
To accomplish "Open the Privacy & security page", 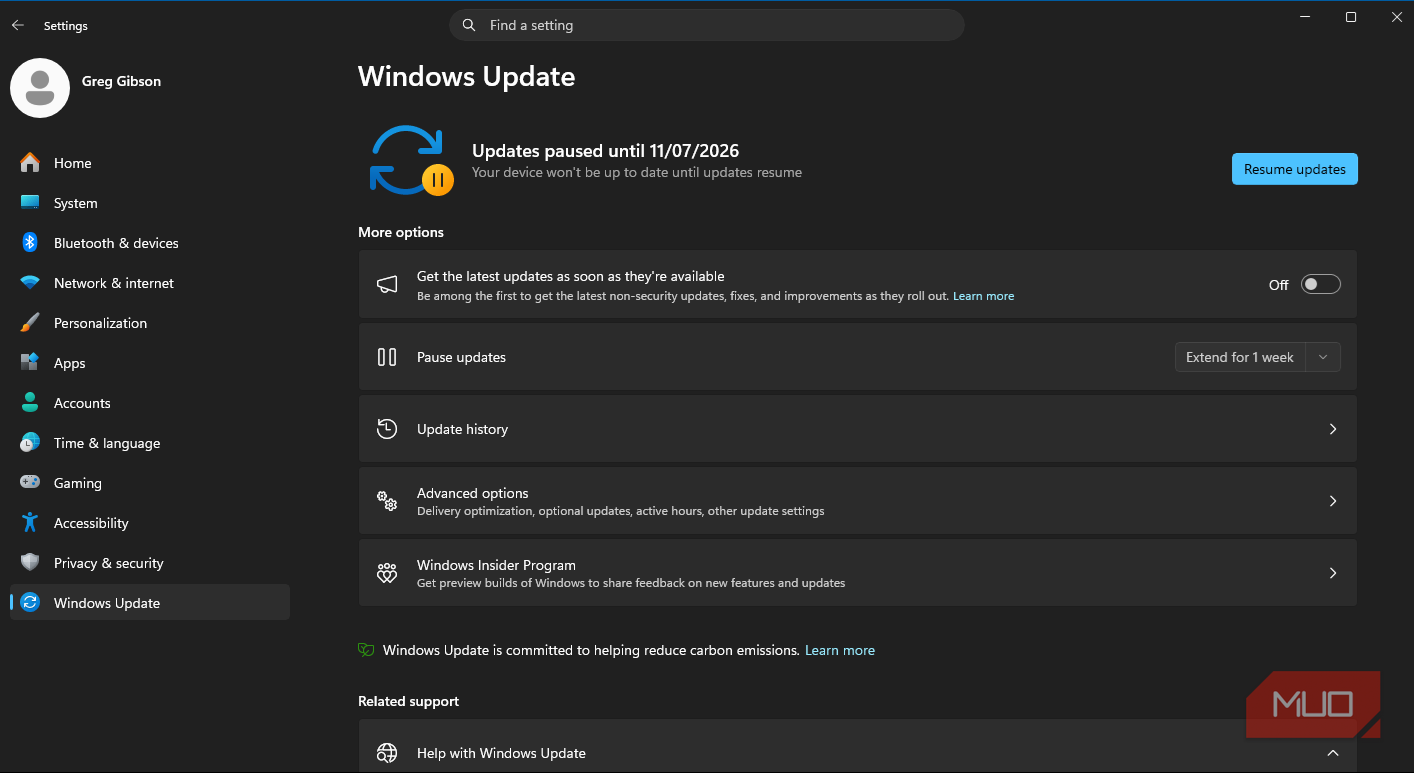I will pyautogui.click(x=150, y=563).
